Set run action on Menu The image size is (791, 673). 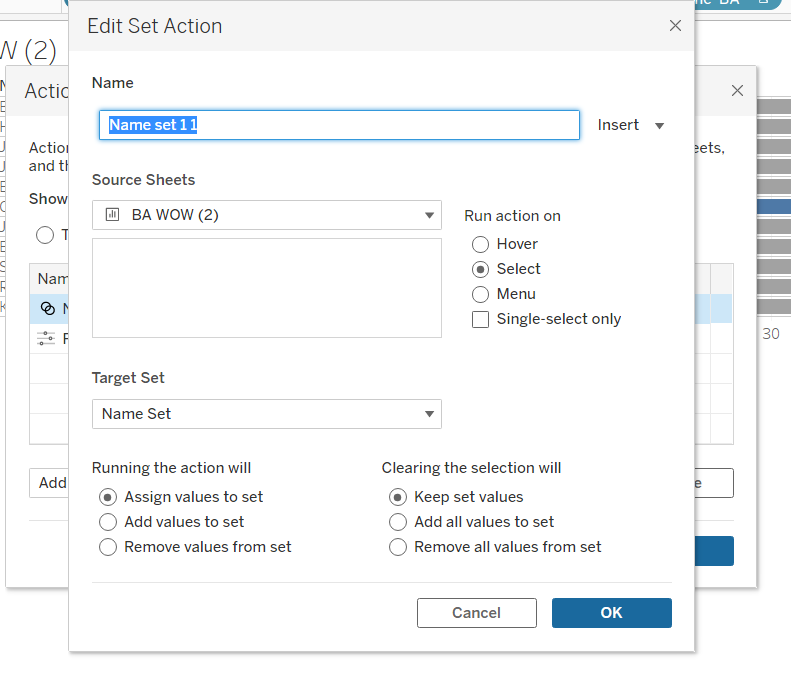480,294
